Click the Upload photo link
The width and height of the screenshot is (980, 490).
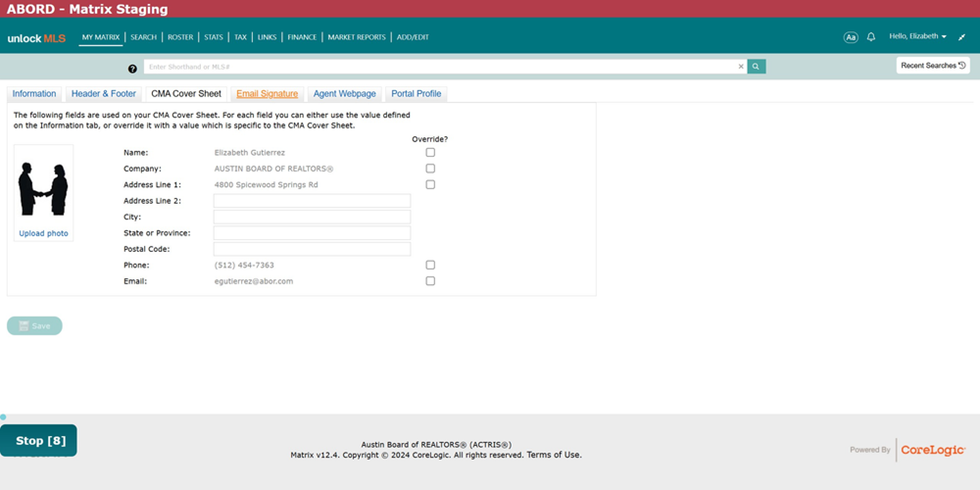point(44,234)
